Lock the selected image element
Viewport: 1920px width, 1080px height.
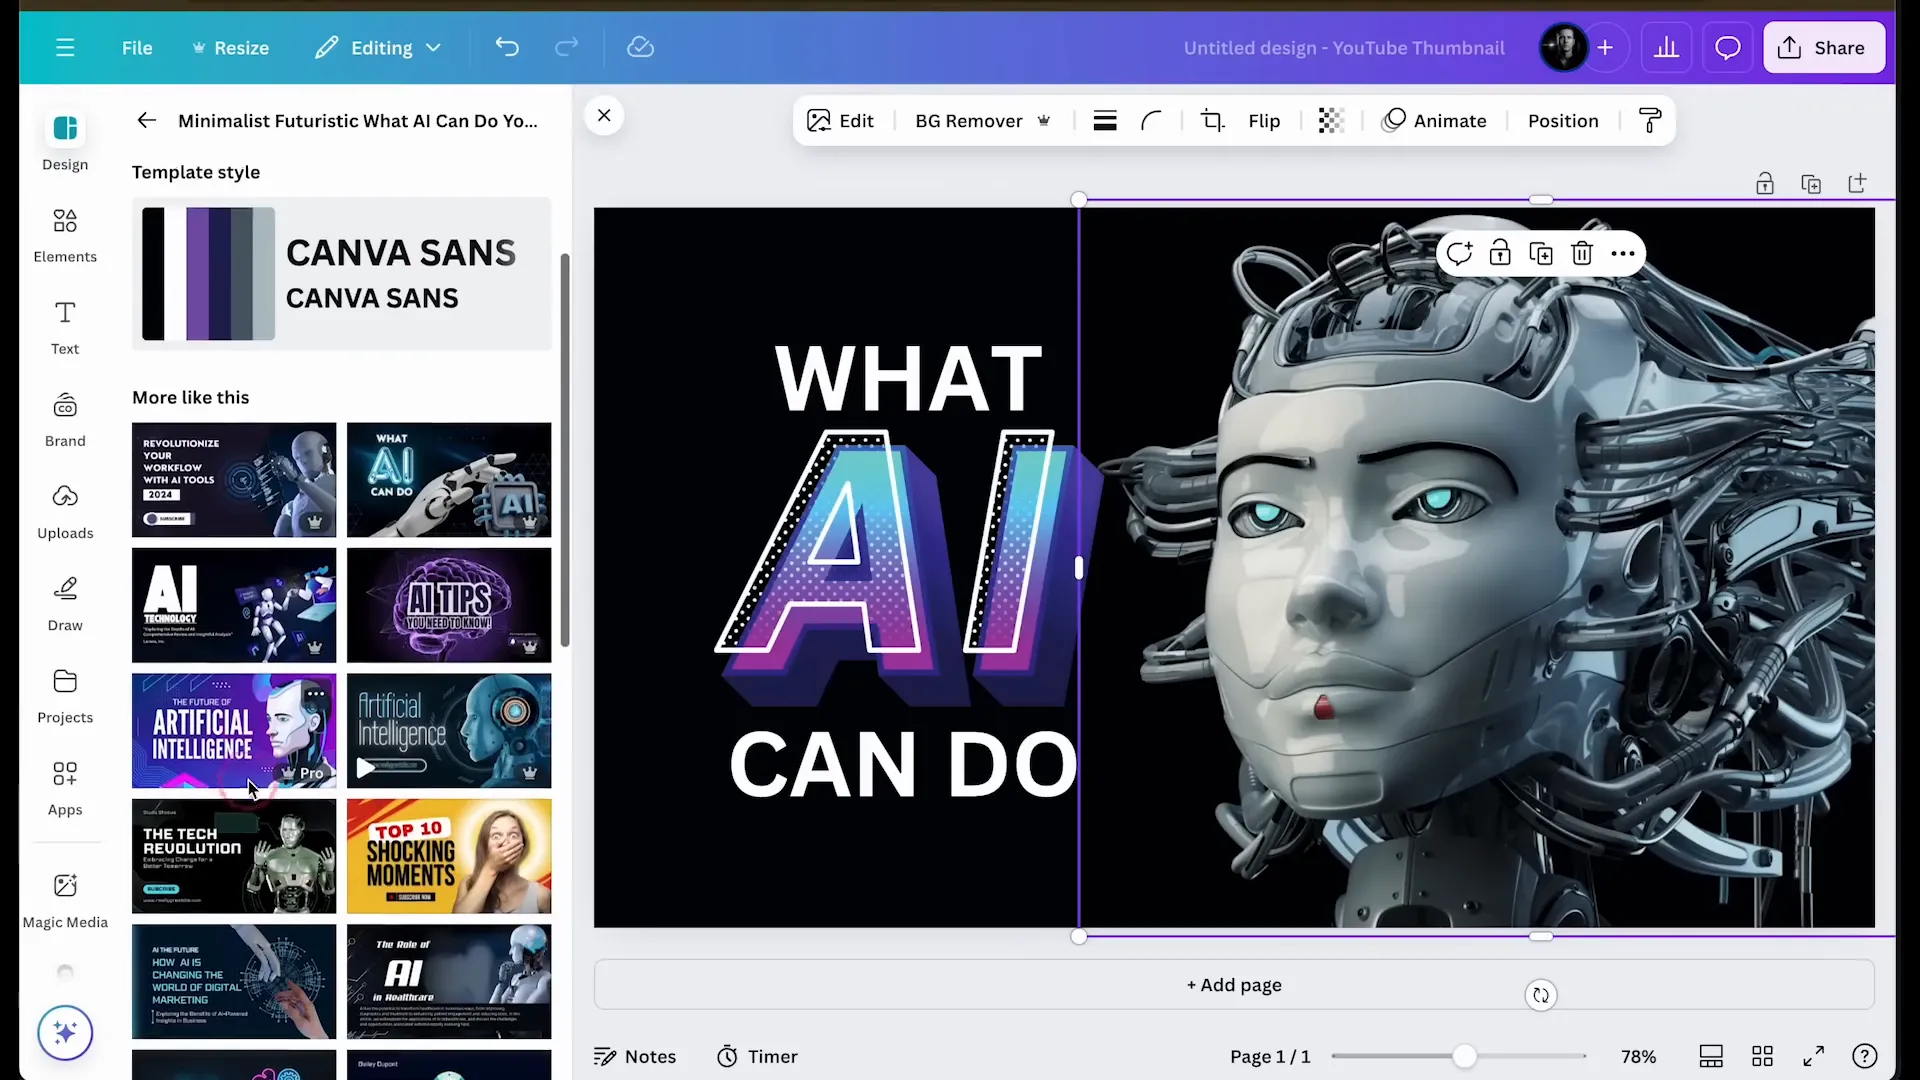(x=1500, y=253)
